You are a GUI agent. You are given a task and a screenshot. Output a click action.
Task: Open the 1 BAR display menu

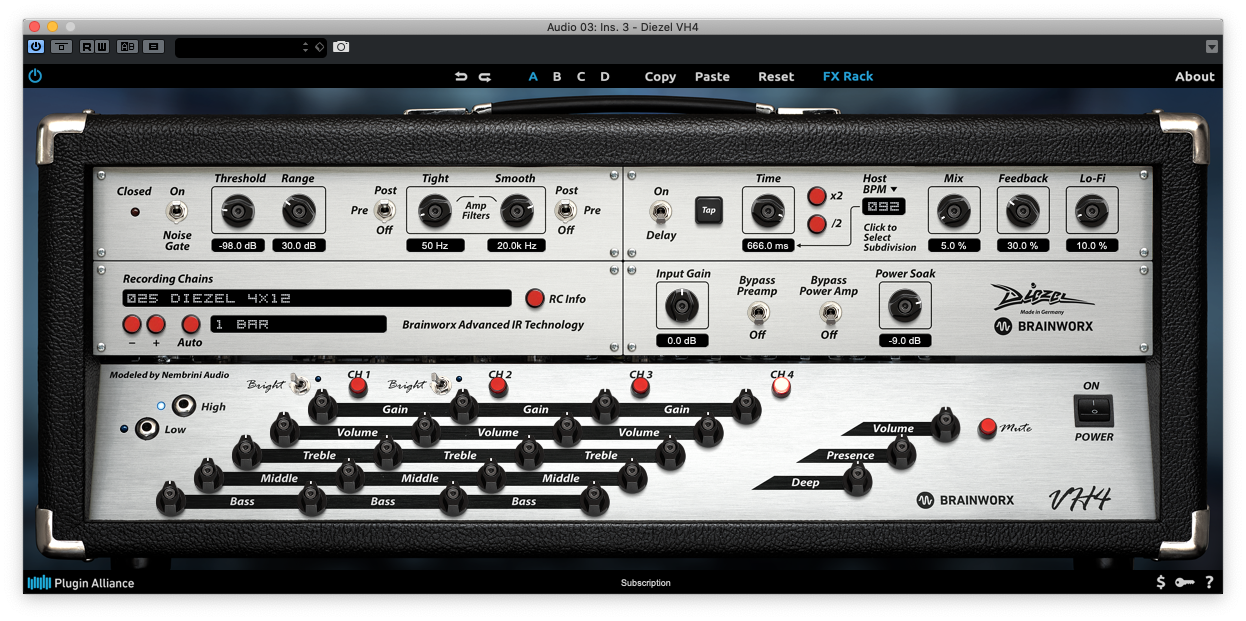tap(298, 324)
